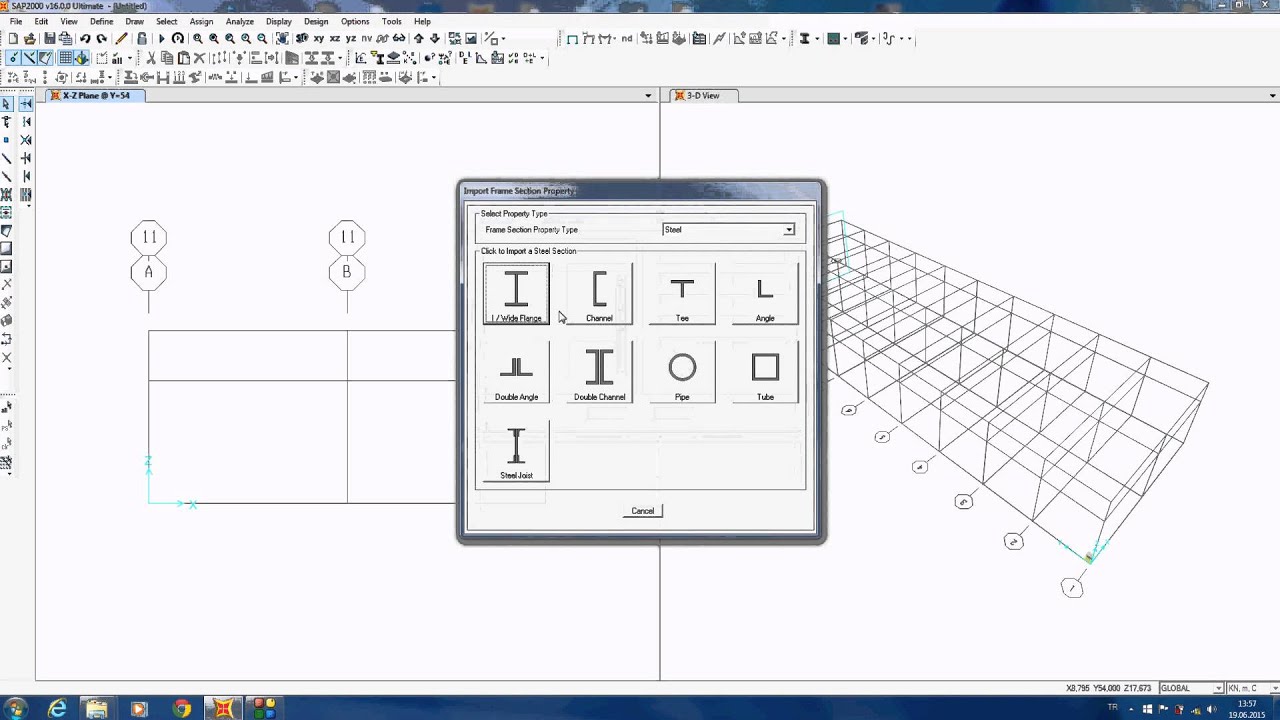Click the Redo toolbar icon
This screenshot has width=1280, height=720.
102,39
